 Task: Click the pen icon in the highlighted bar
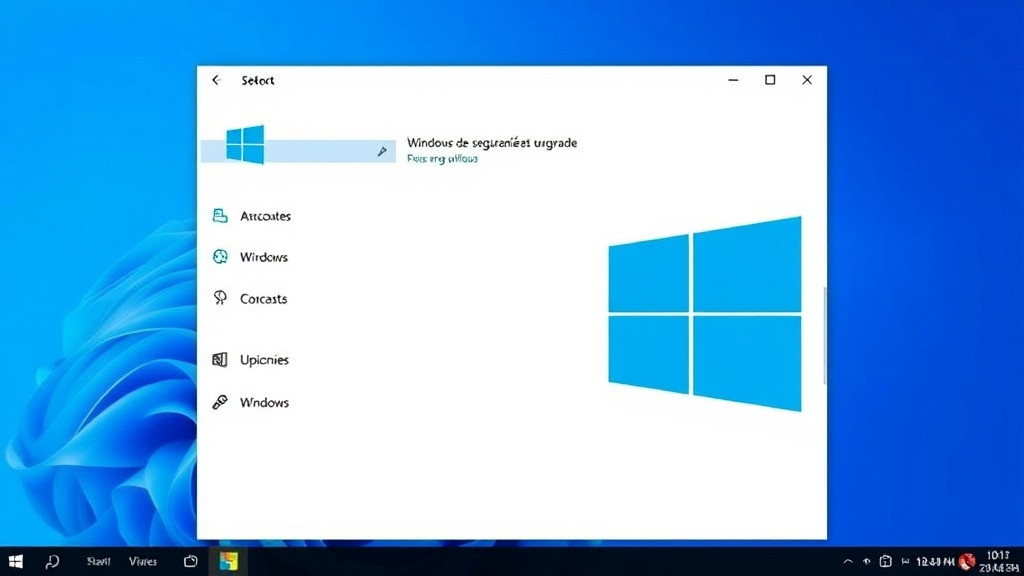(x=382, y=152)
